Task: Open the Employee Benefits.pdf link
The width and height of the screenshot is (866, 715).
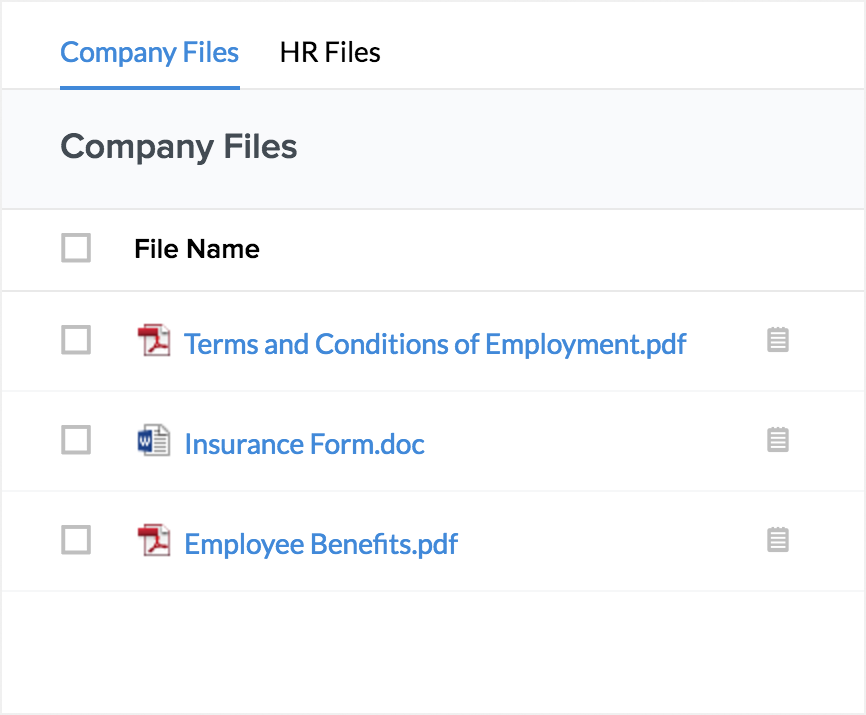Action: point(321,544)
